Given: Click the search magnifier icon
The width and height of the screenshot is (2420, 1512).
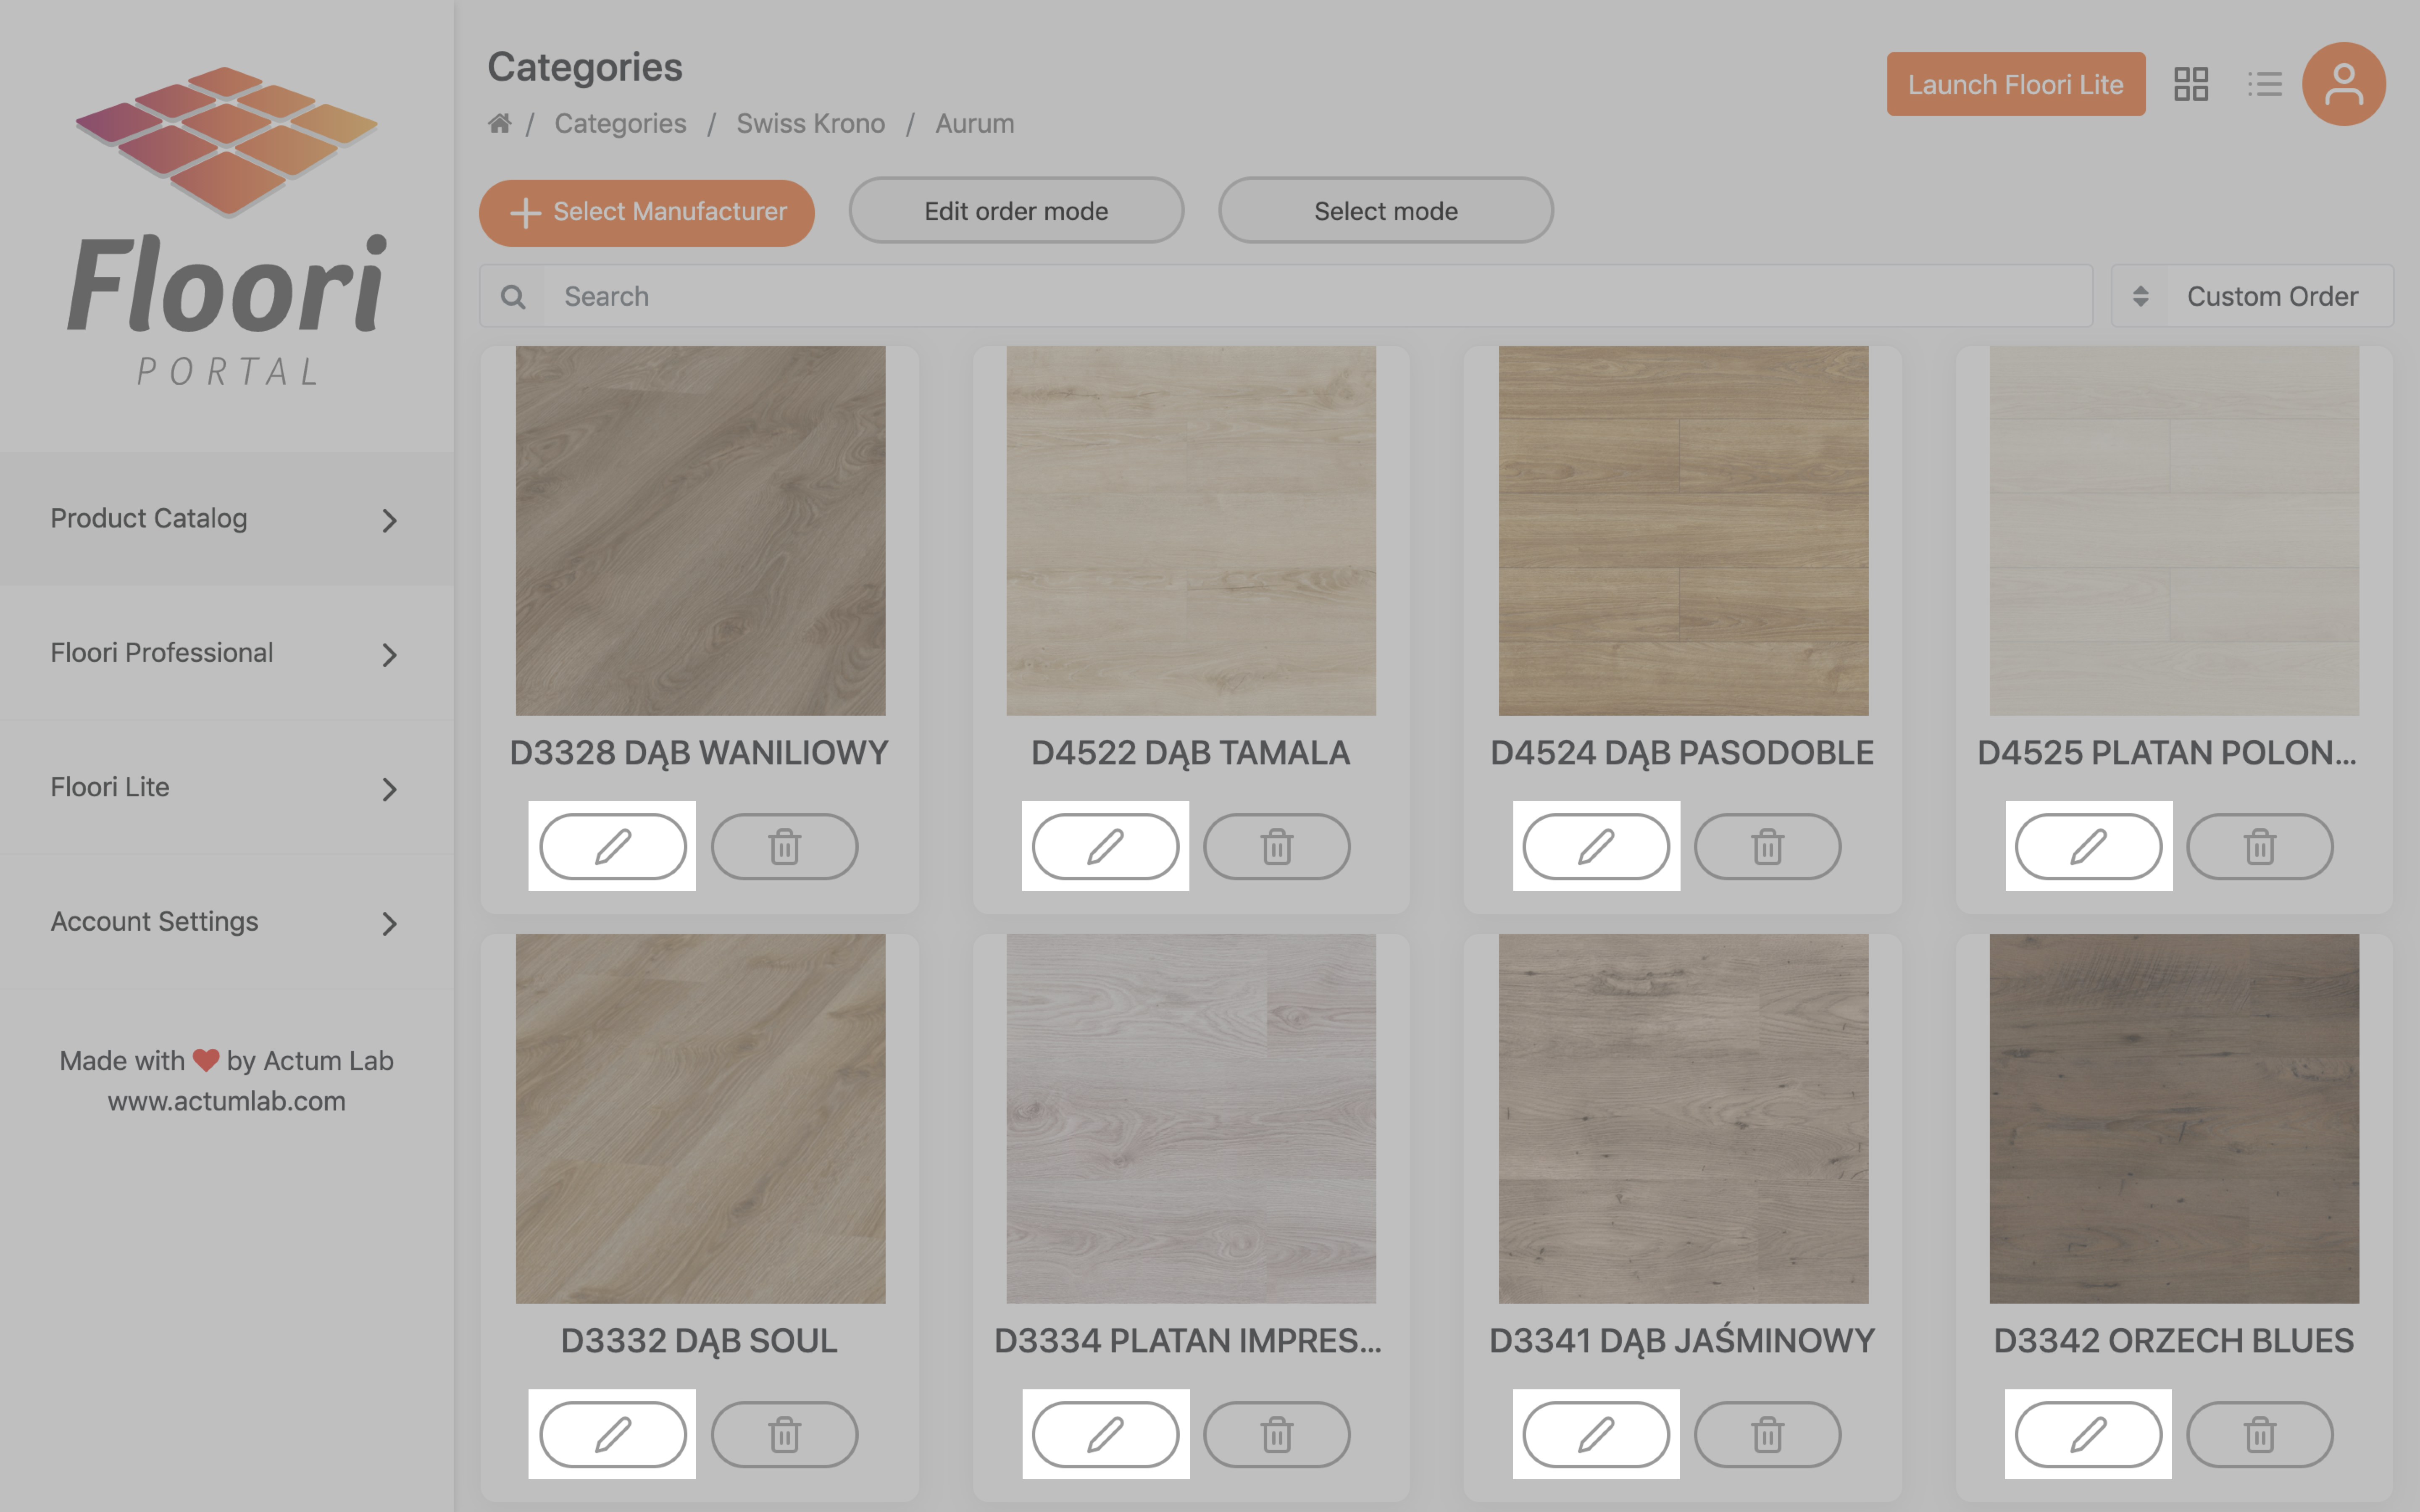Looking at the screenshot, I should coord(513,296).
